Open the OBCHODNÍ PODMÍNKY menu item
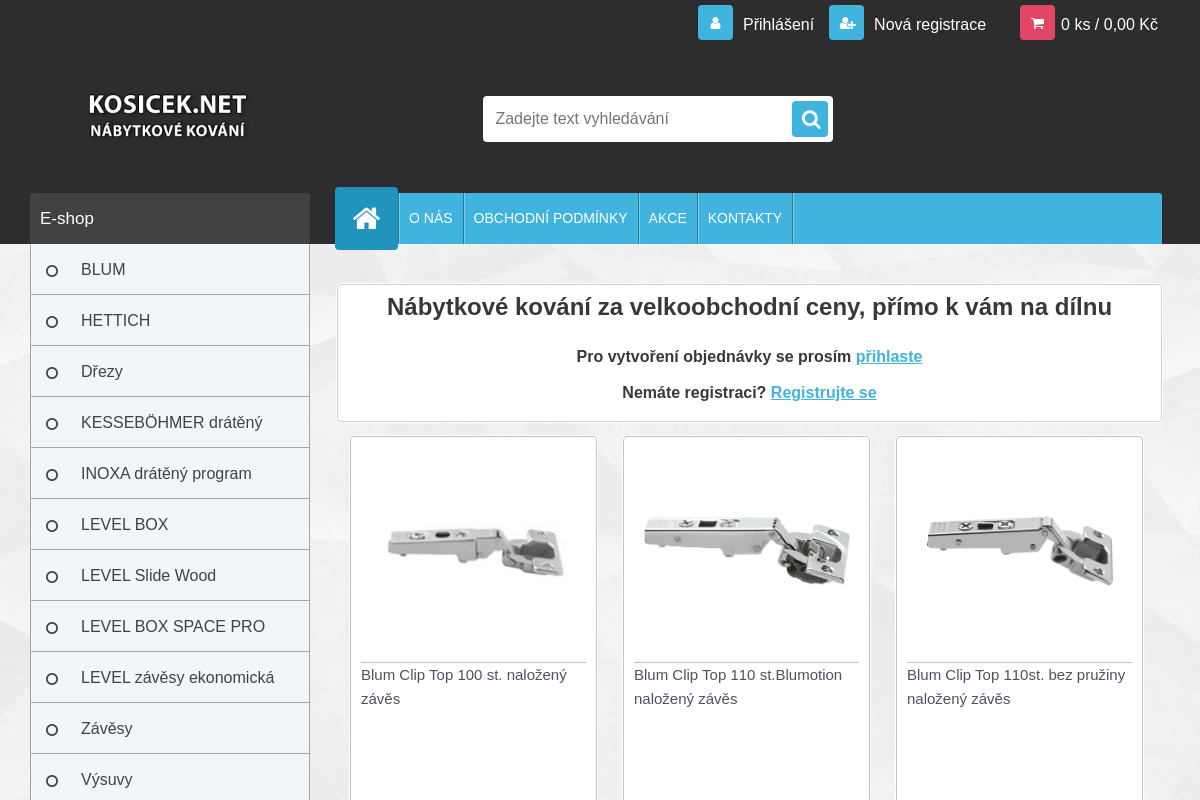1200x800 pixels. pyautogui.click(x=551, y=218)
